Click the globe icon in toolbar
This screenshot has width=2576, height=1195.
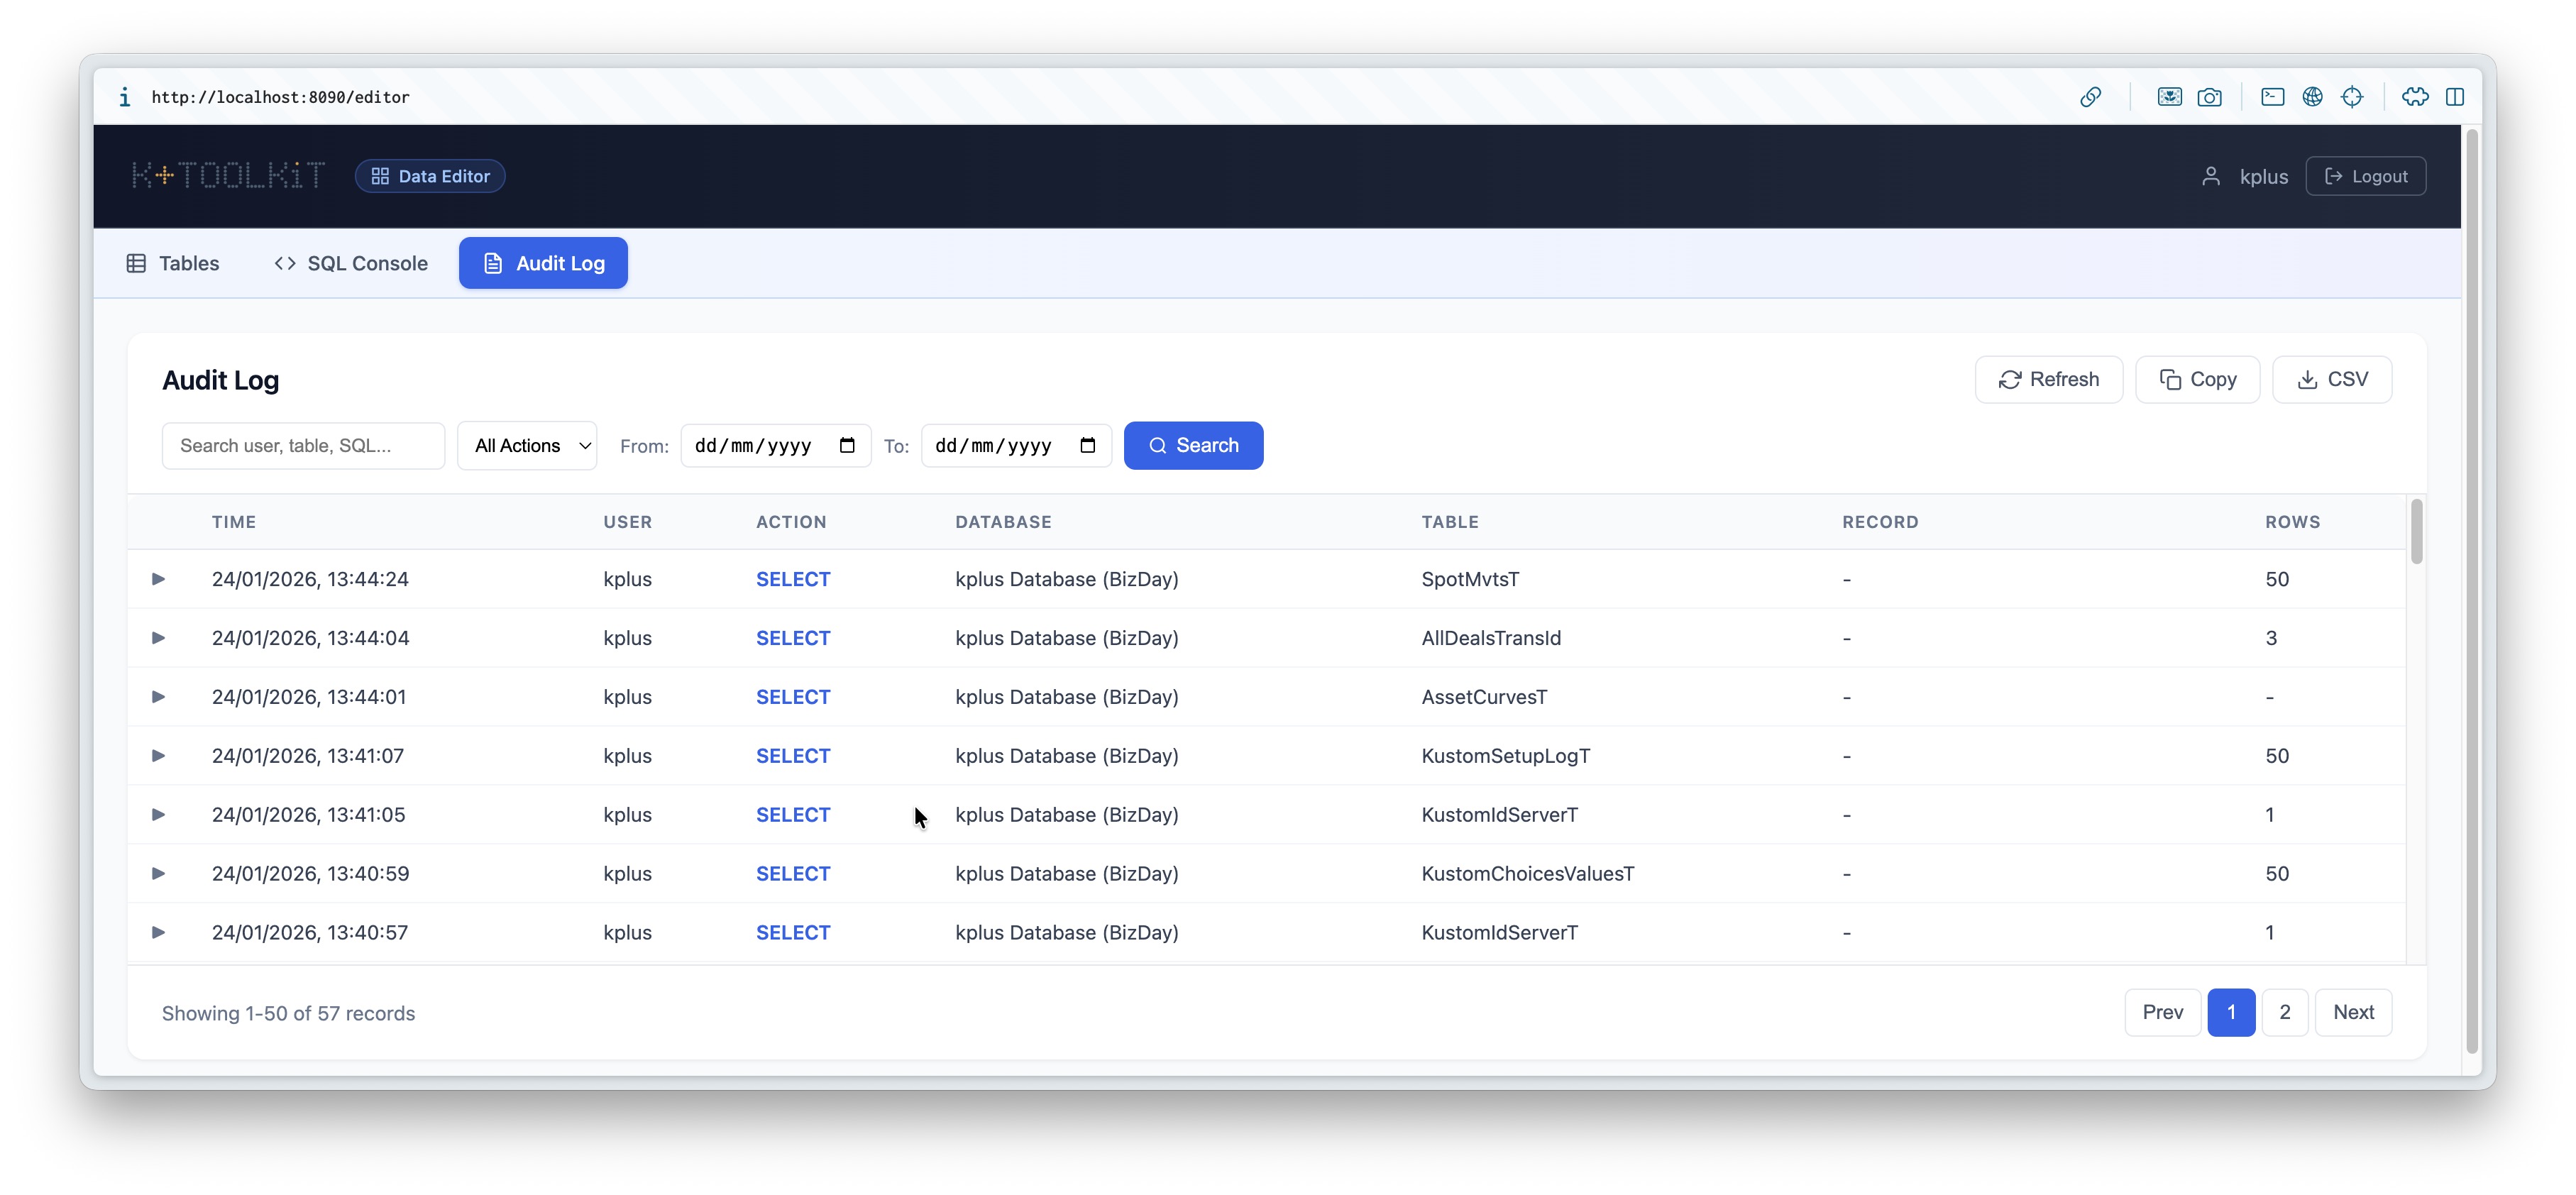[2312, 97]
